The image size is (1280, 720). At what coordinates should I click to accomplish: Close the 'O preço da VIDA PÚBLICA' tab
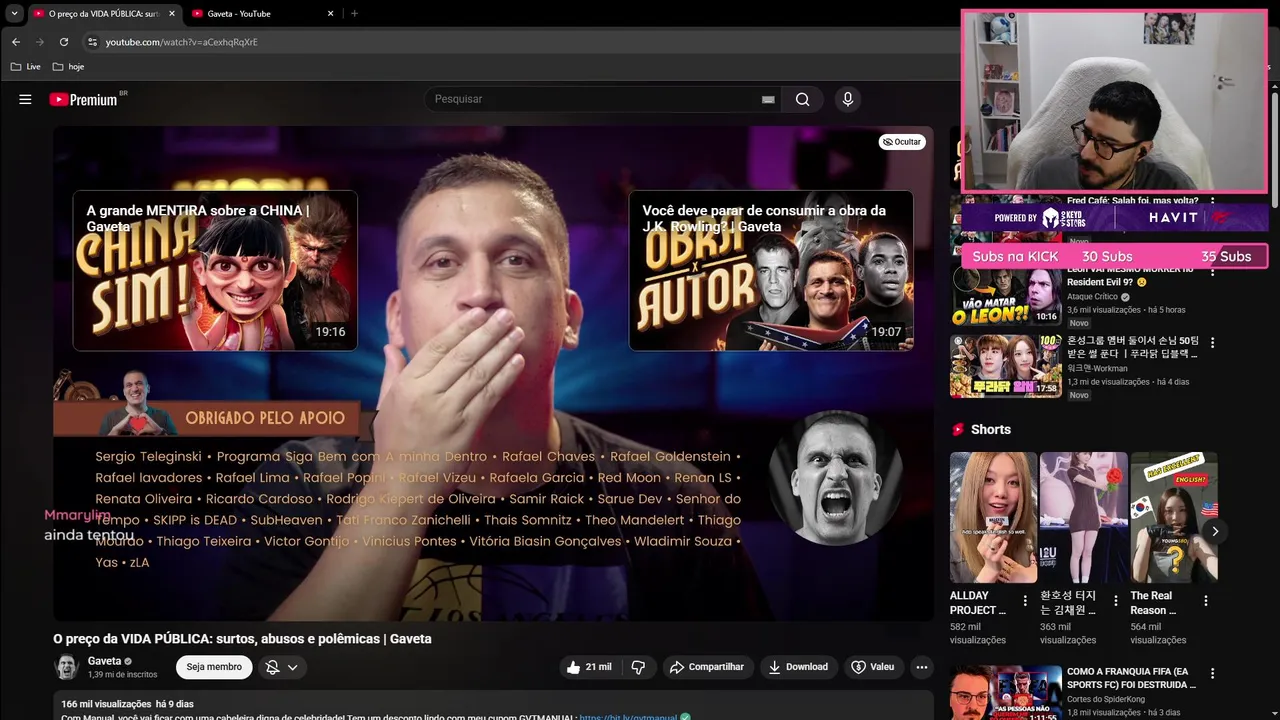[x=172, y=14]
